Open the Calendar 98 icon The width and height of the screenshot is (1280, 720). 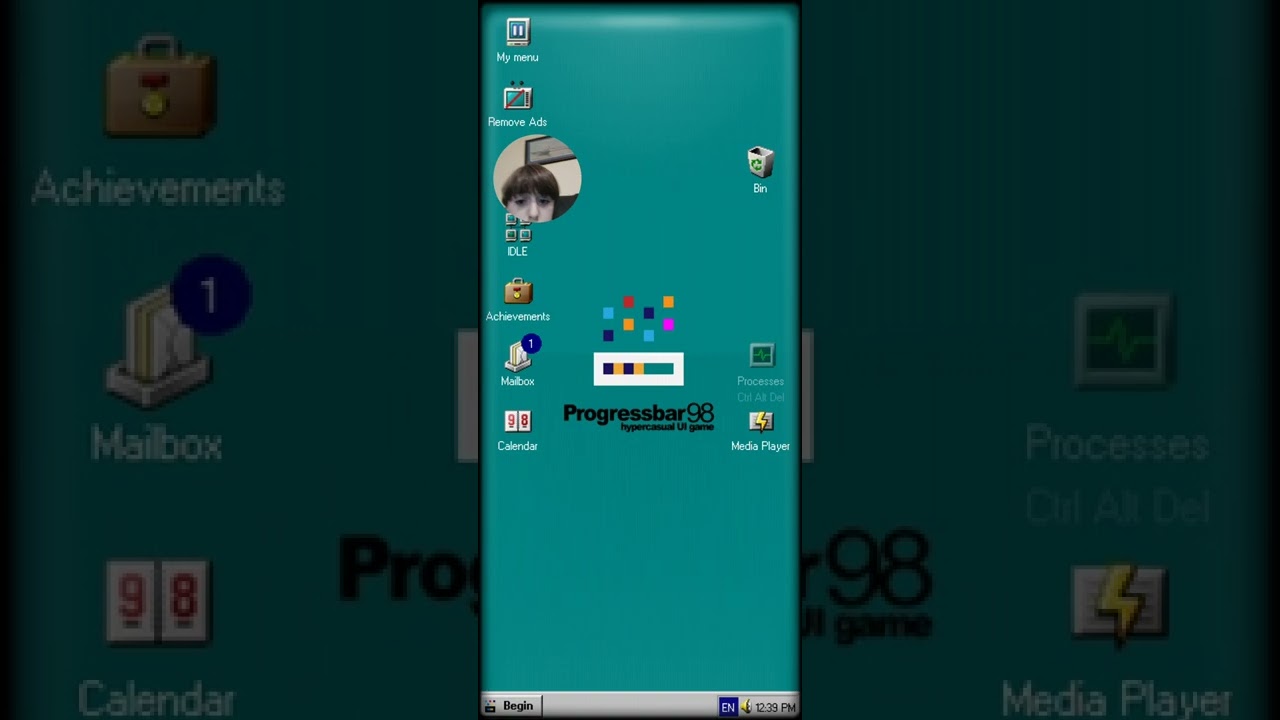517,421
